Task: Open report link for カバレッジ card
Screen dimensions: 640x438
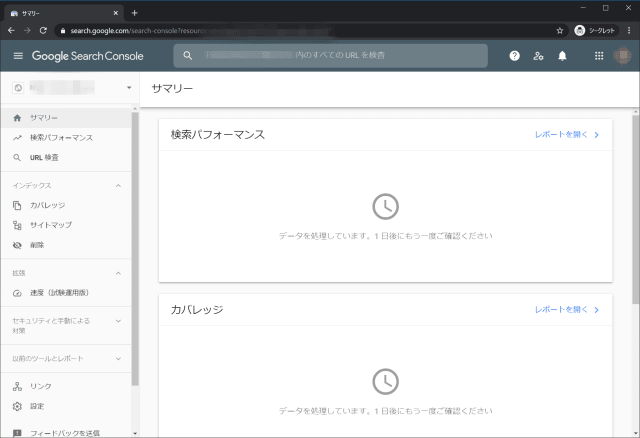Action: coord(567,310)
